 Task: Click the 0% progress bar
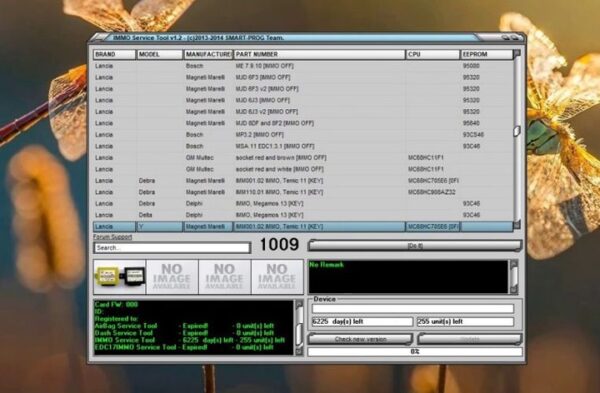tap(415, 351)
